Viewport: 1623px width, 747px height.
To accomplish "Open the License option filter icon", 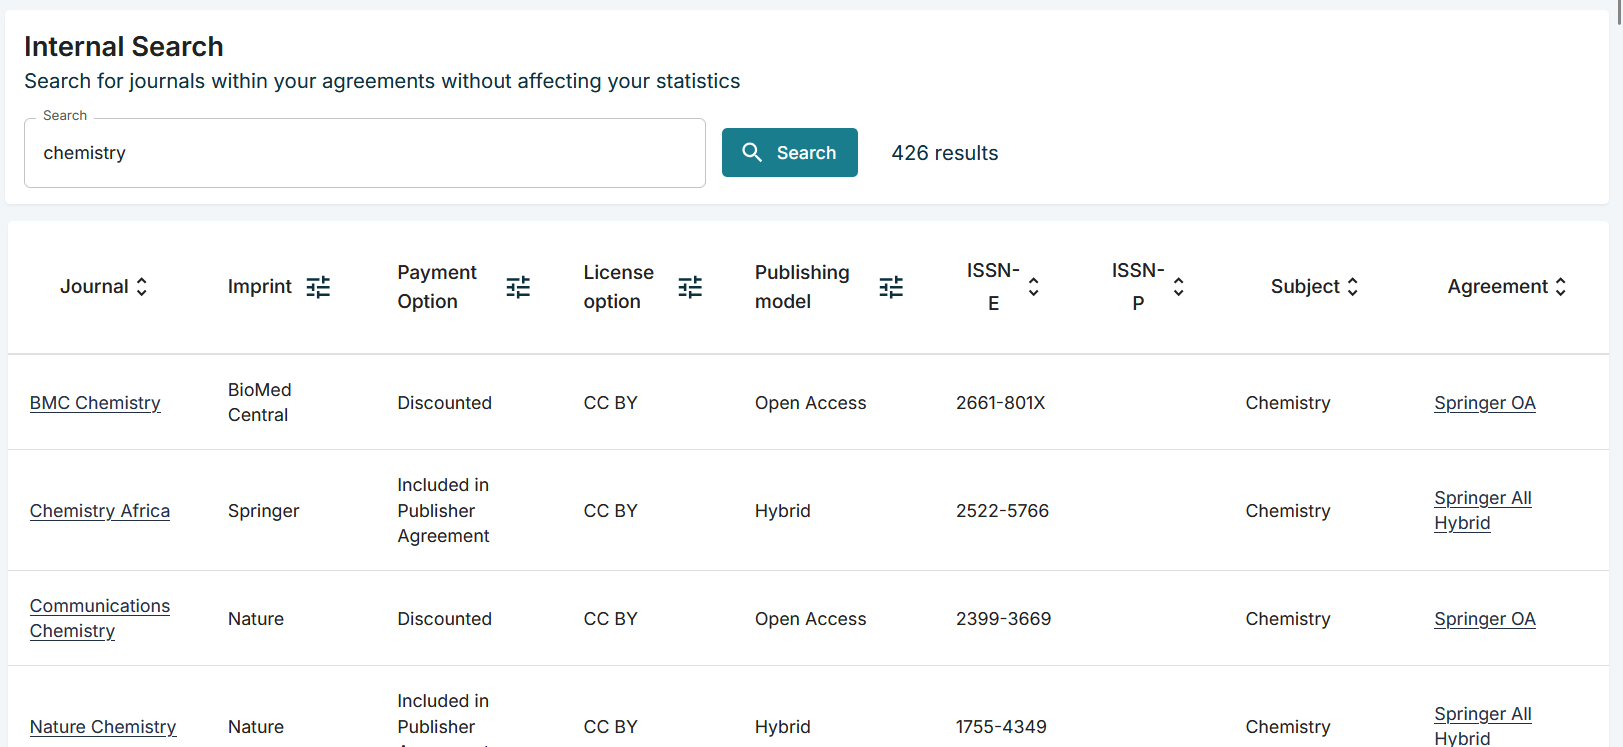I will [x=690, y=287].
